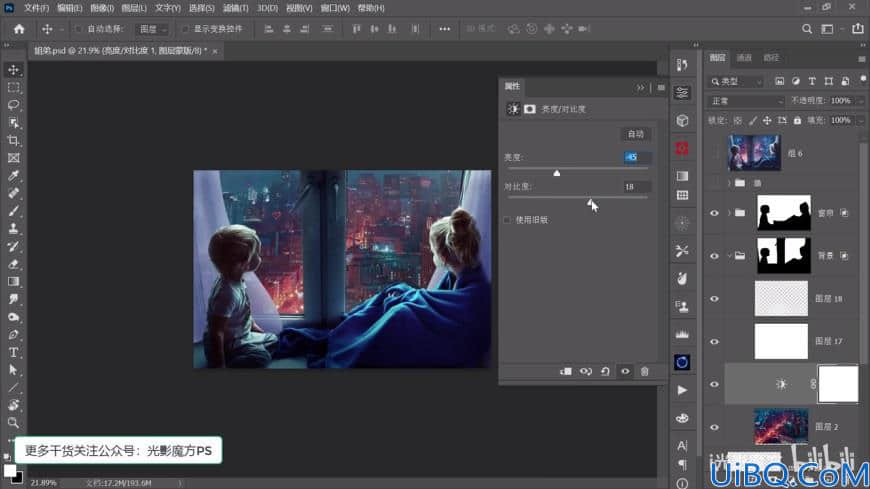Click view previous state icon in Properties
The height and width of the screenshot is (489, 870).
585,371
